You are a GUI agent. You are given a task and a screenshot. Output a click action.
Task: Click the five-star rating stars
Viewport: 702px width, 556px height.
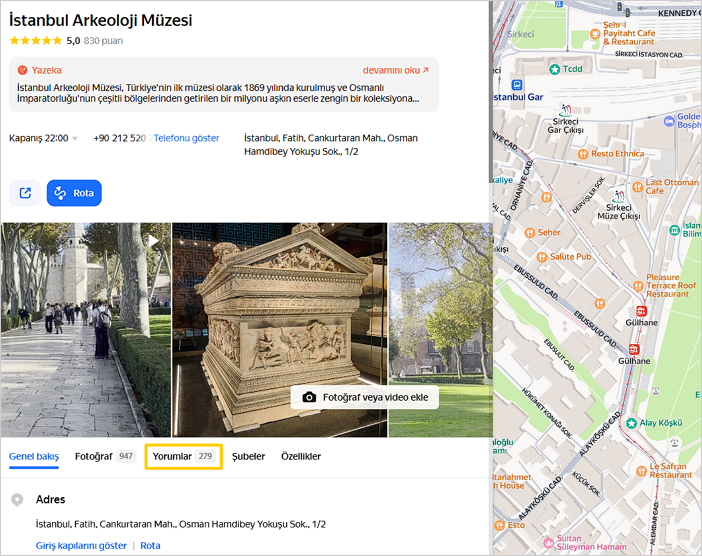35,41
